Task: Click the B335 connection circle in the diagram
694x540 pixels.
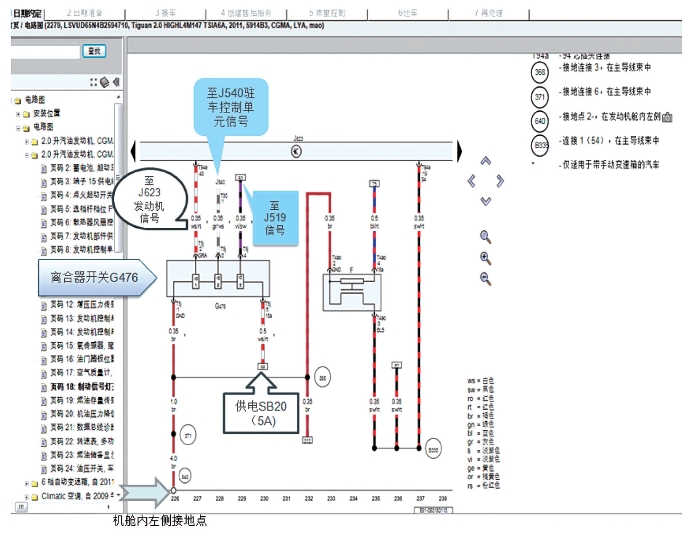Action: pos(433,449)
